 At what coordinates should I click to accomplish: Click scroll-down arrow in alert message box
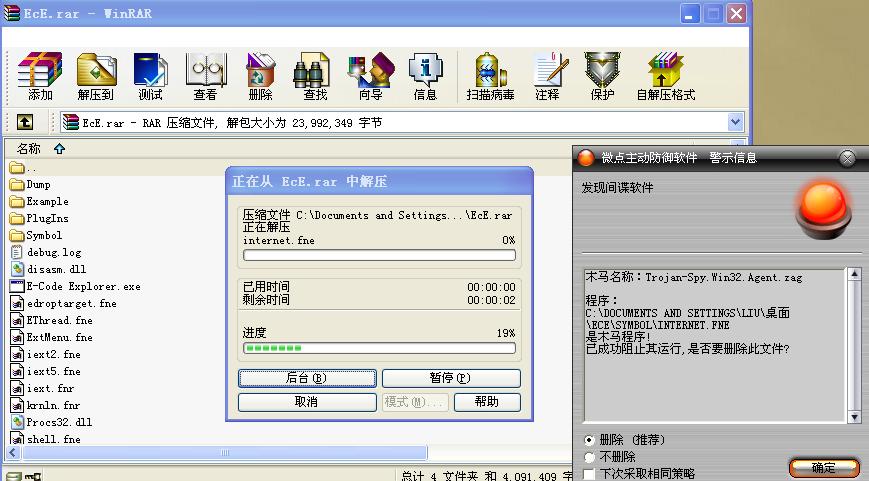click(x=854, y=417)
